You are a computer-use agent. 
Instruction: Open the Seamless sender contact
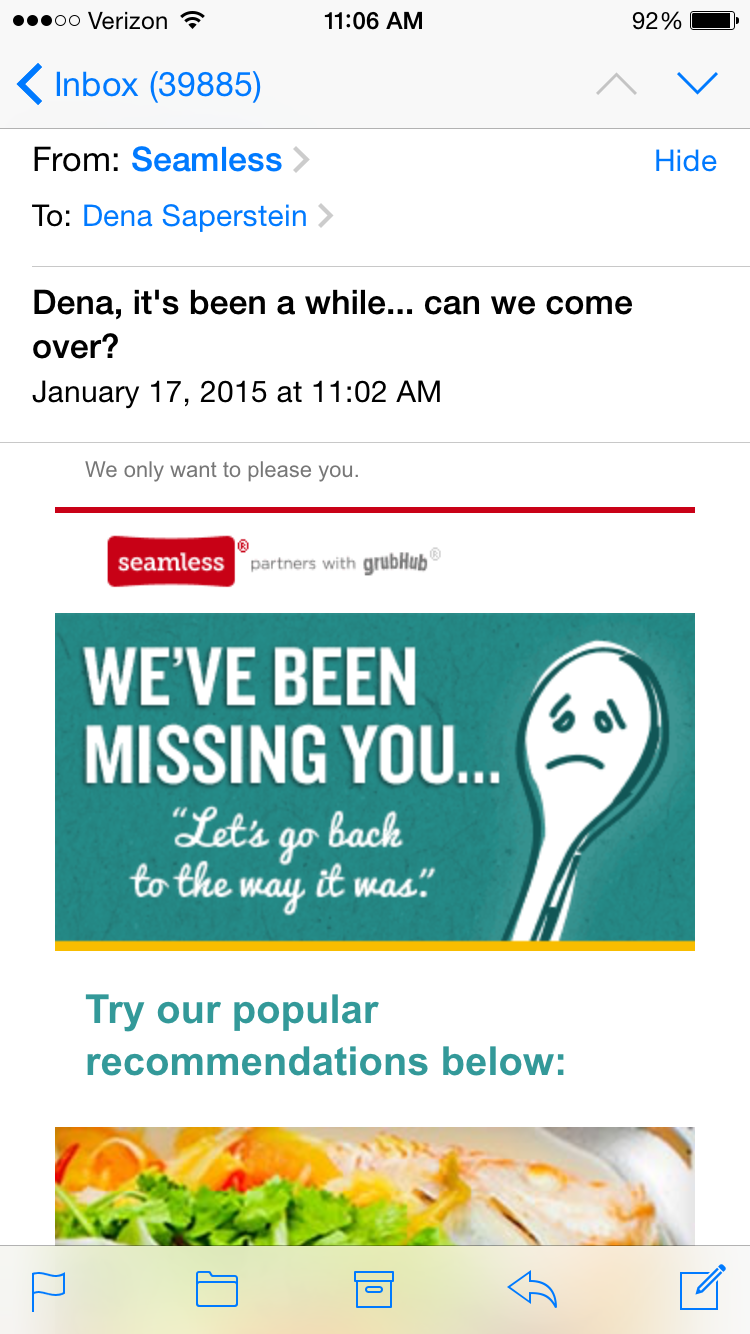[x=207, y=160]
